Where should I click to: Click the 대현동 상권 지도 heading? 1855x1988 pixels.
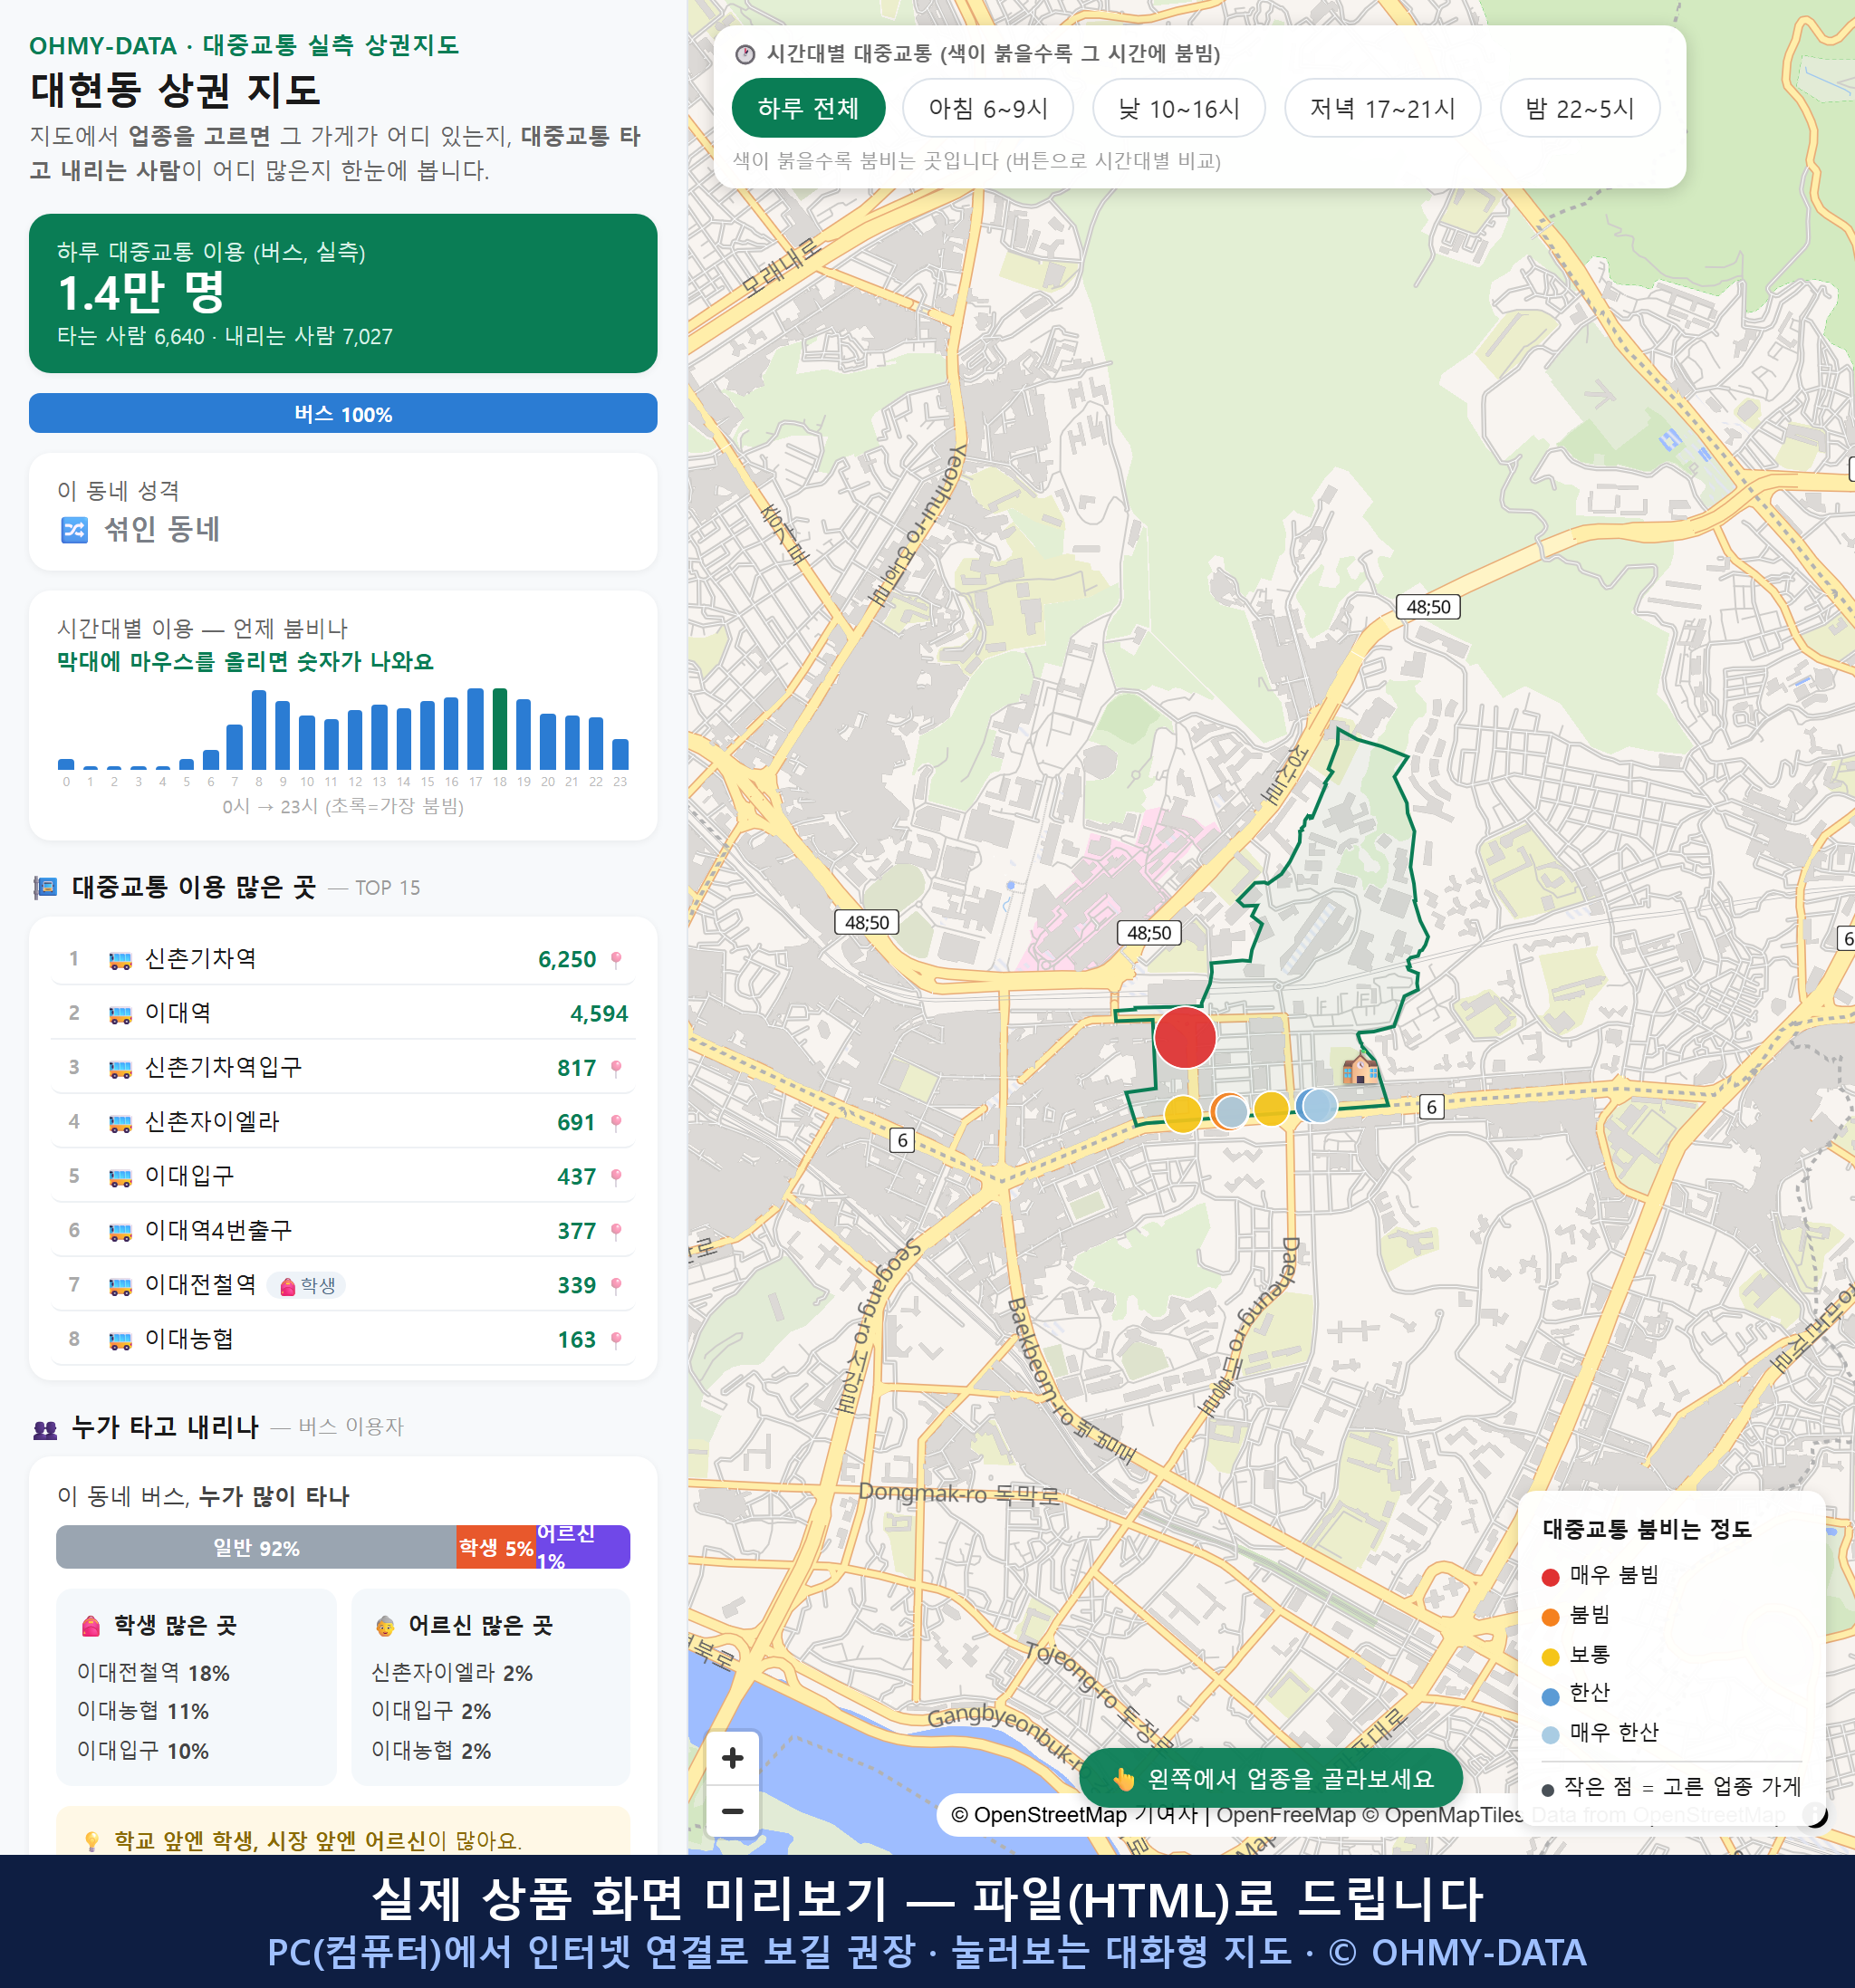tap(175, 90)
